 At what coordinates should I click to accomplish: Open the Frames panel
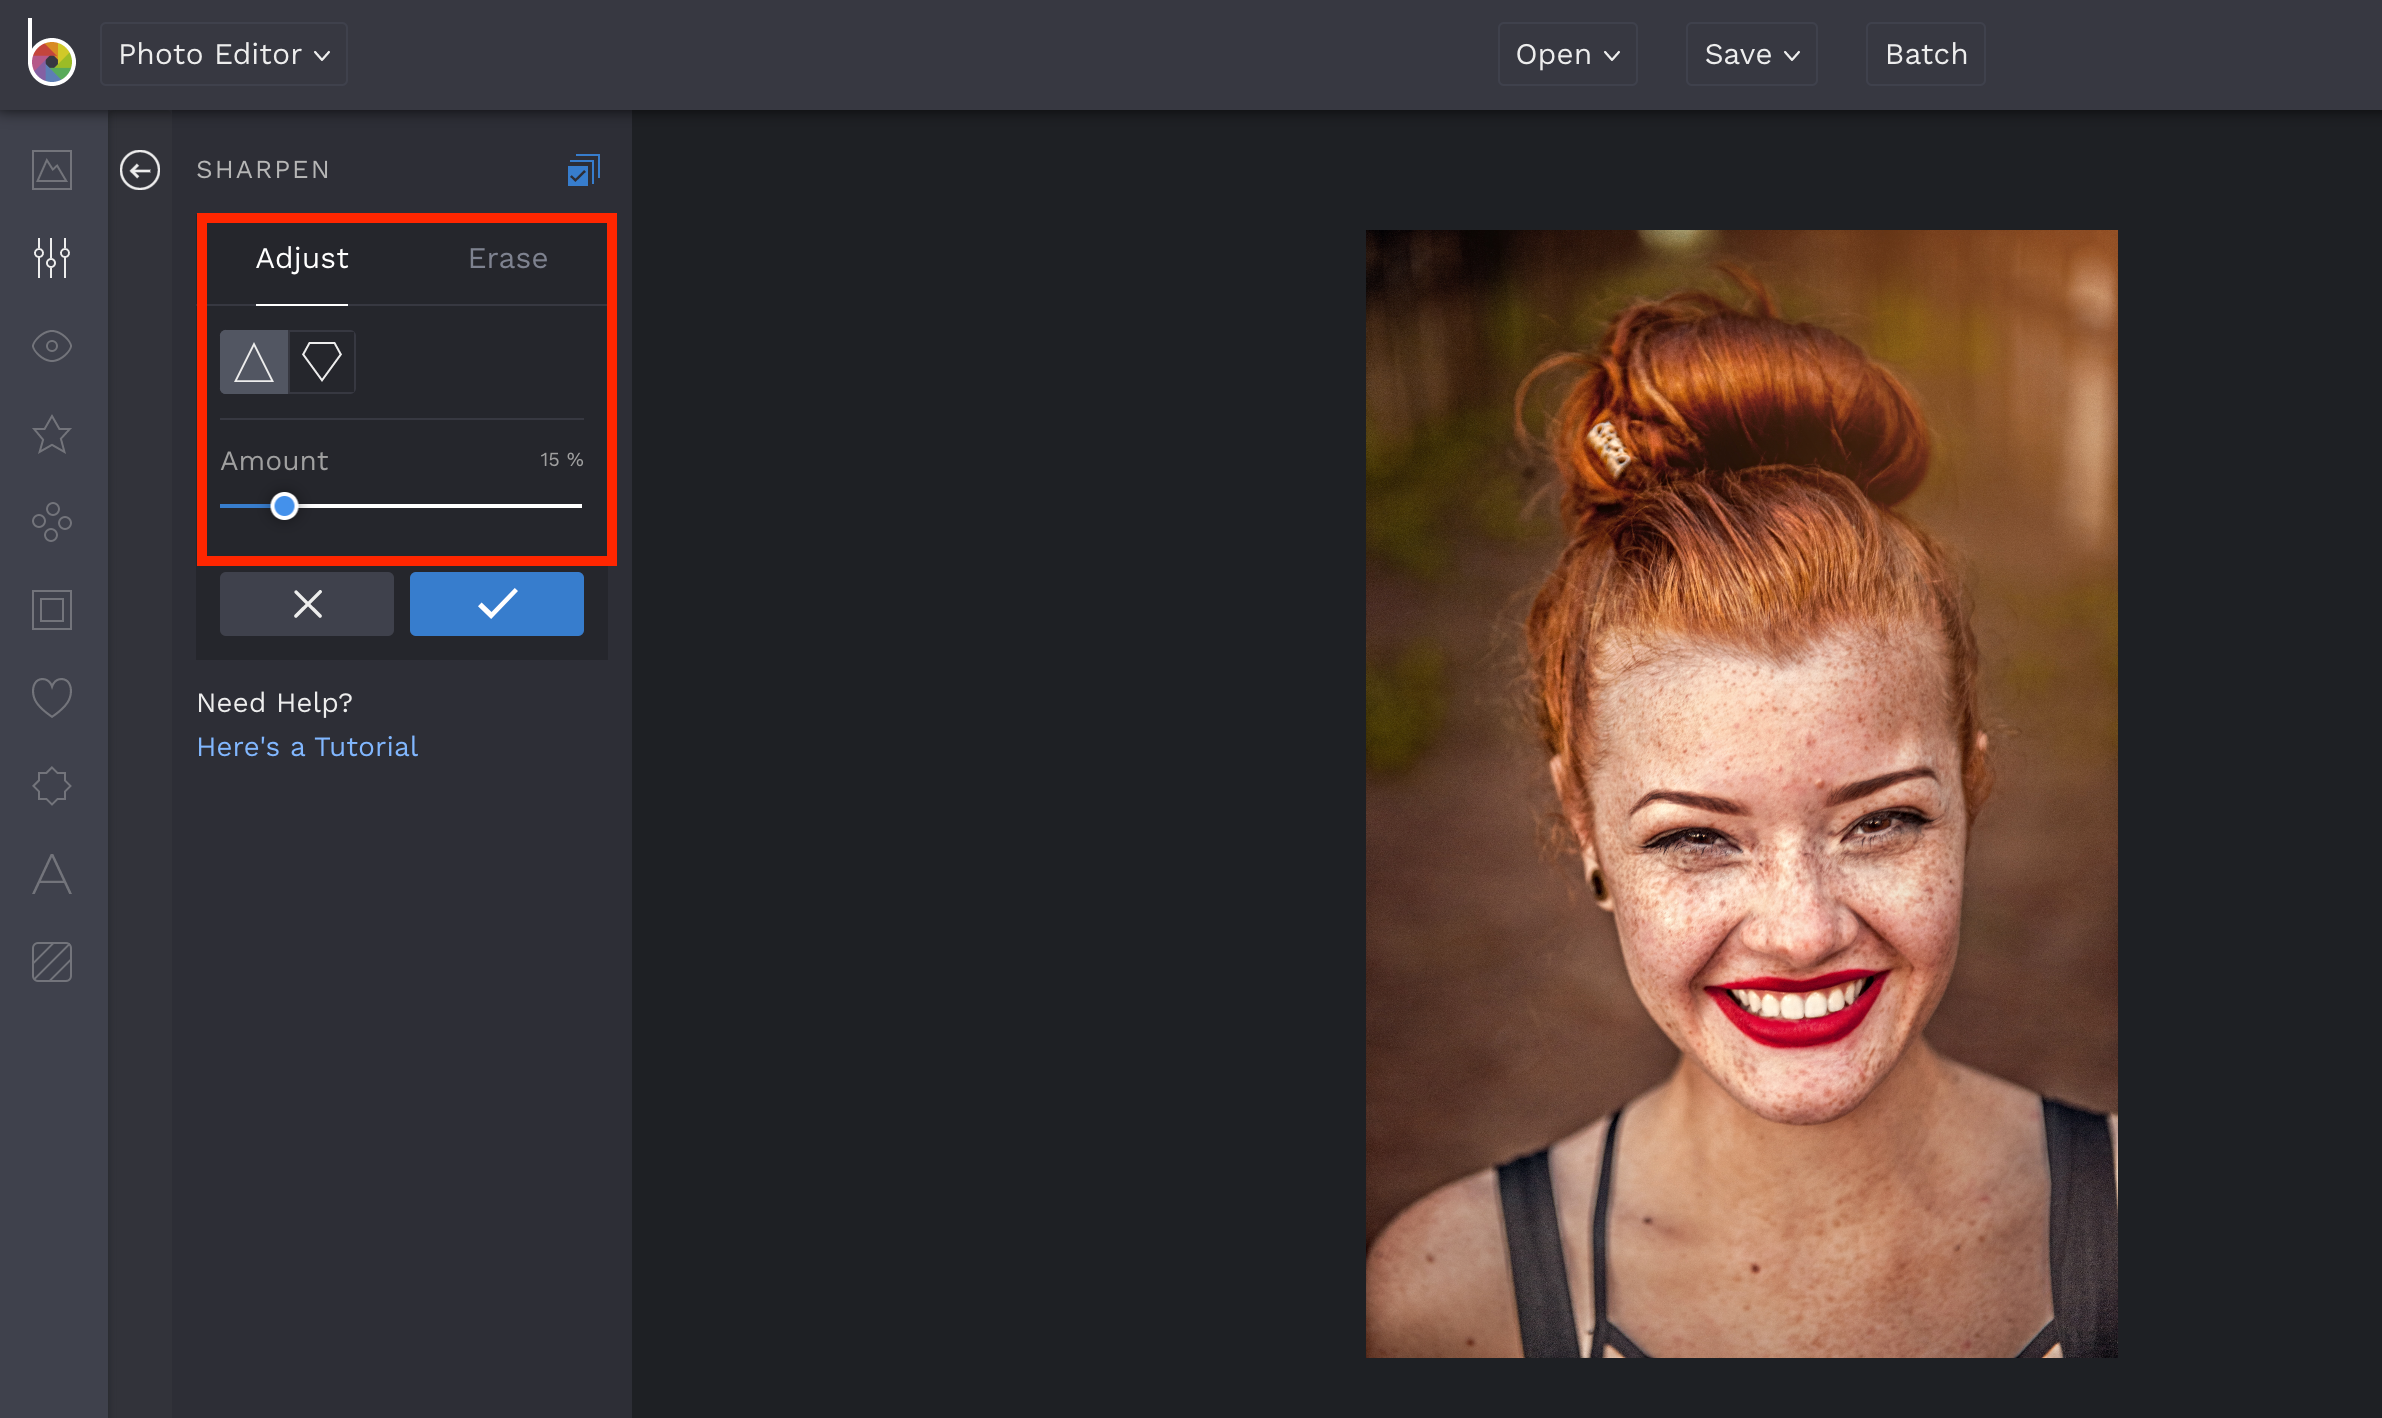point(51,610)
